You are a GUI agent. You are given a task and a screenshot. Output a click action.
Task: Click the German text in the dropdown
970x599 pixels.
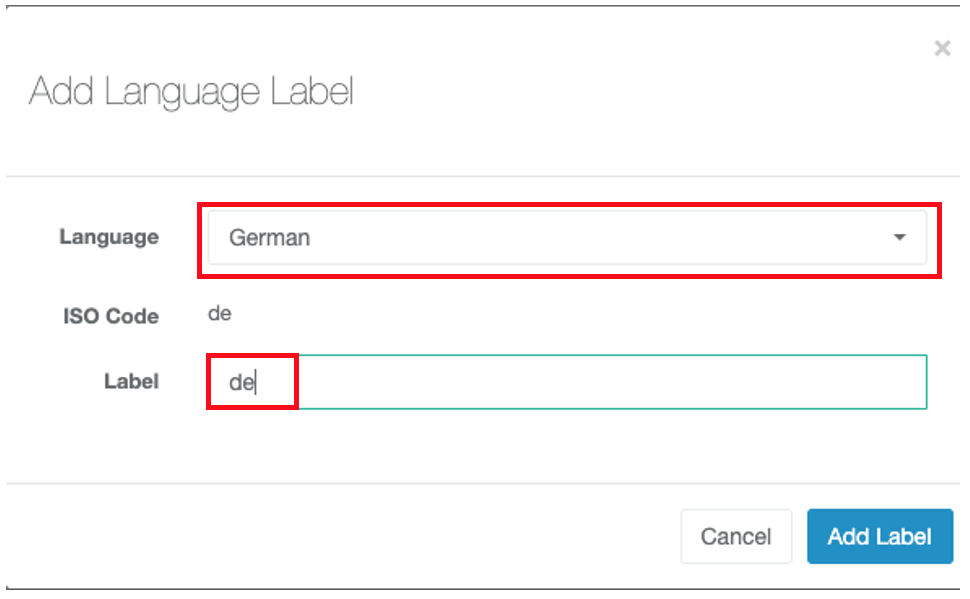269,238
